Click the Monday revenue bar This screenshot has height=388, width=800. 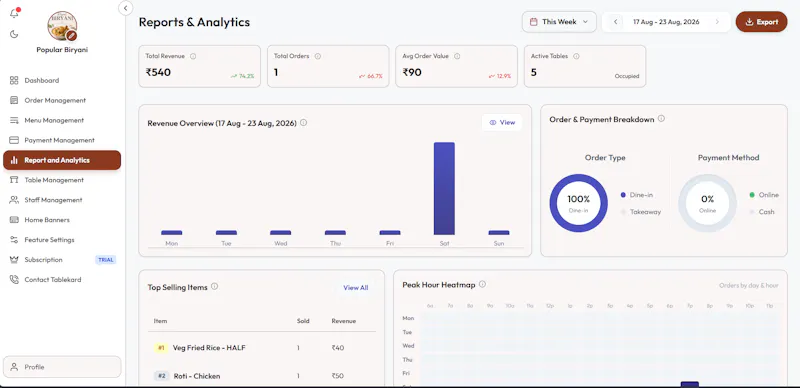pos(171,232)
